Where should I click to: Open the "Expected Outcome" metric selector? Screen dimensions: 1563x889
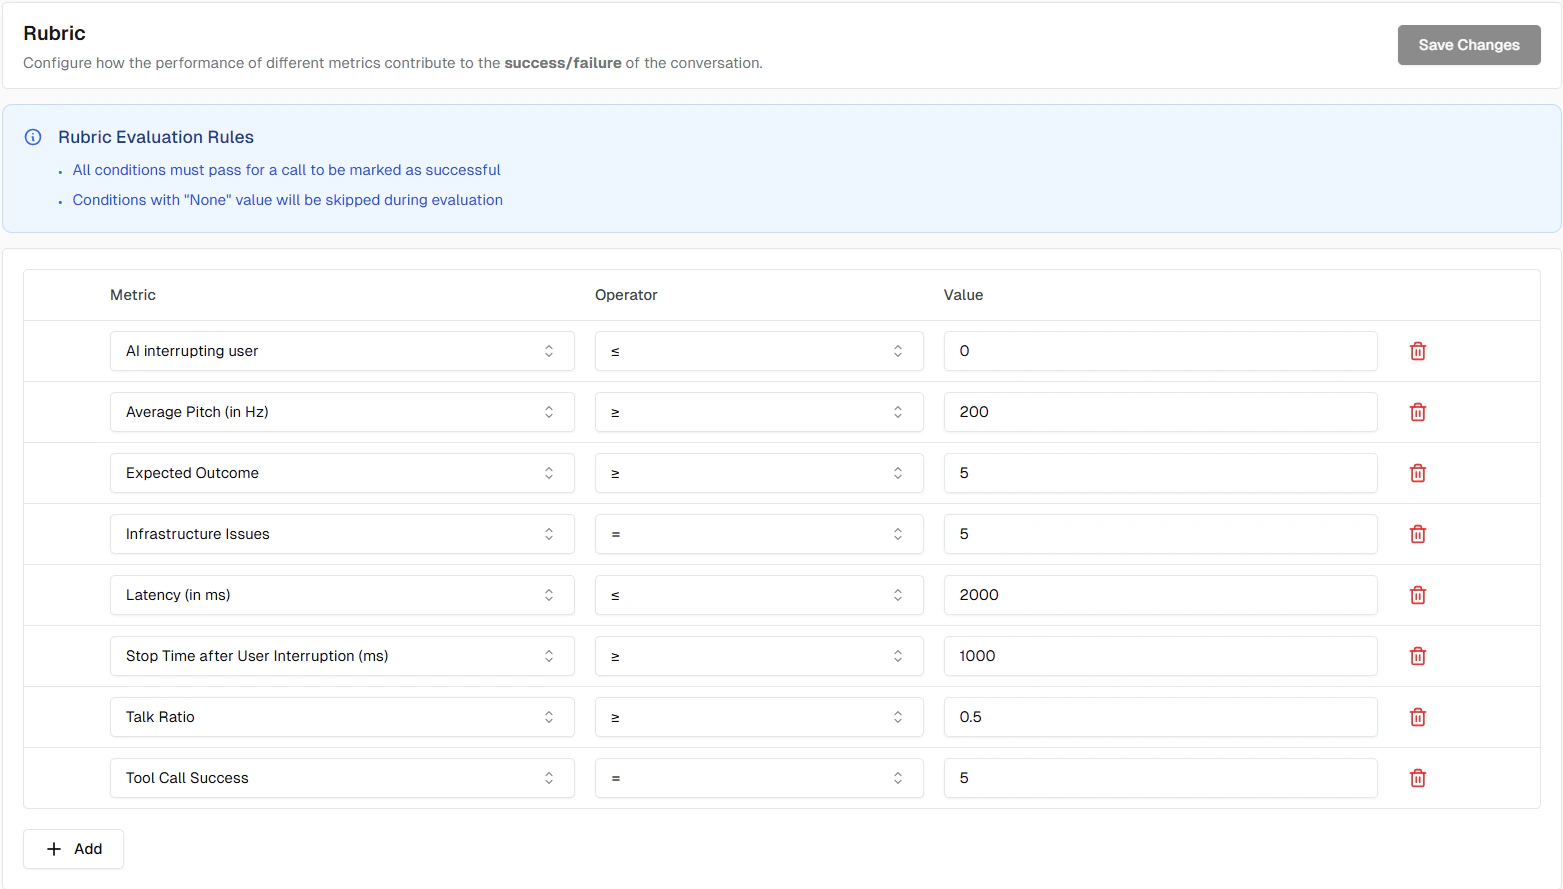point(341,473)
